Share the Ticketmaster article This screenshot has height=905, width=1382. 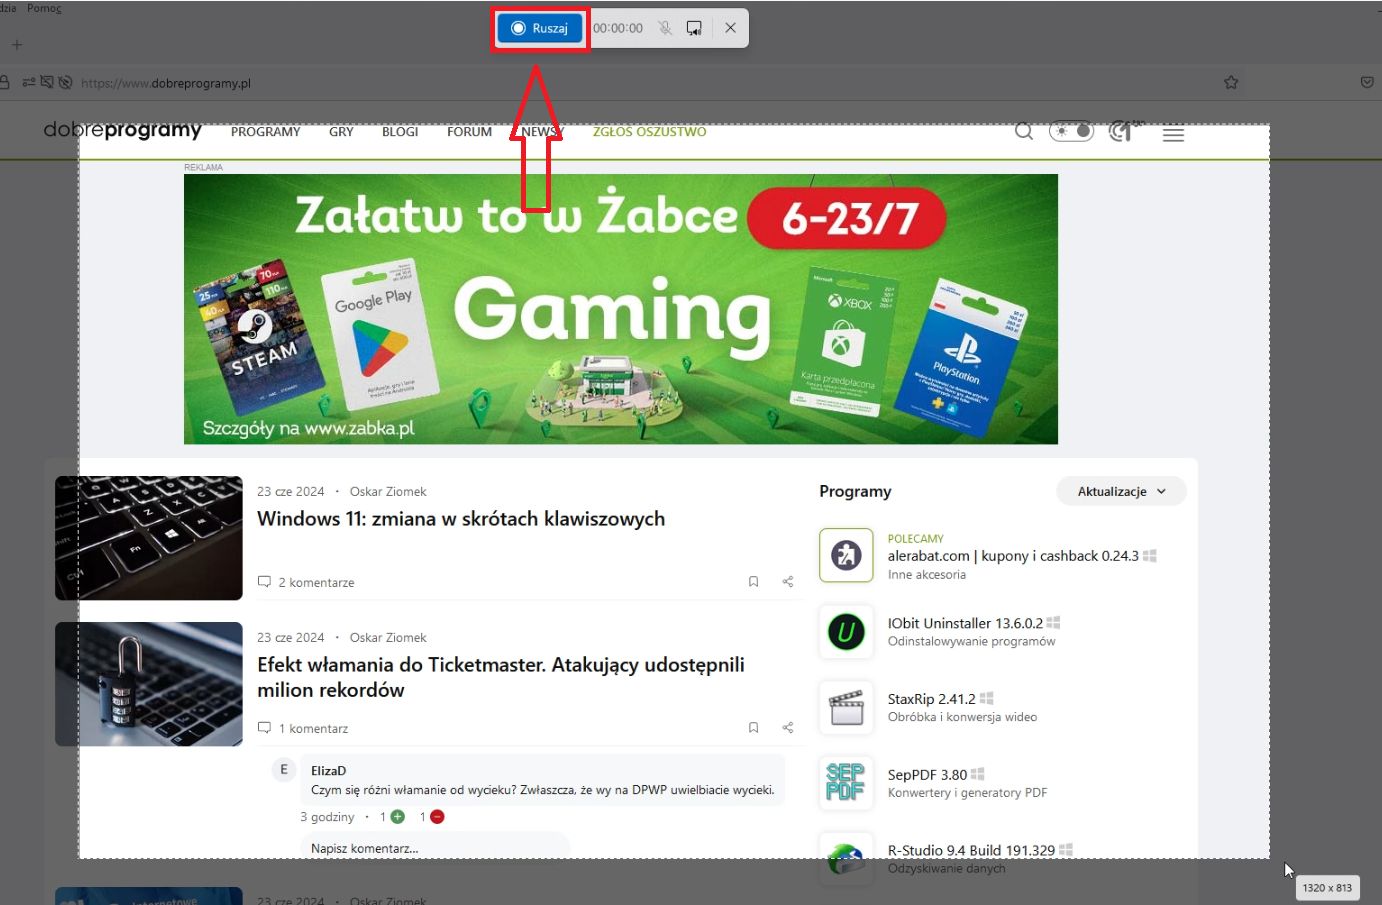tap(787, 727)
